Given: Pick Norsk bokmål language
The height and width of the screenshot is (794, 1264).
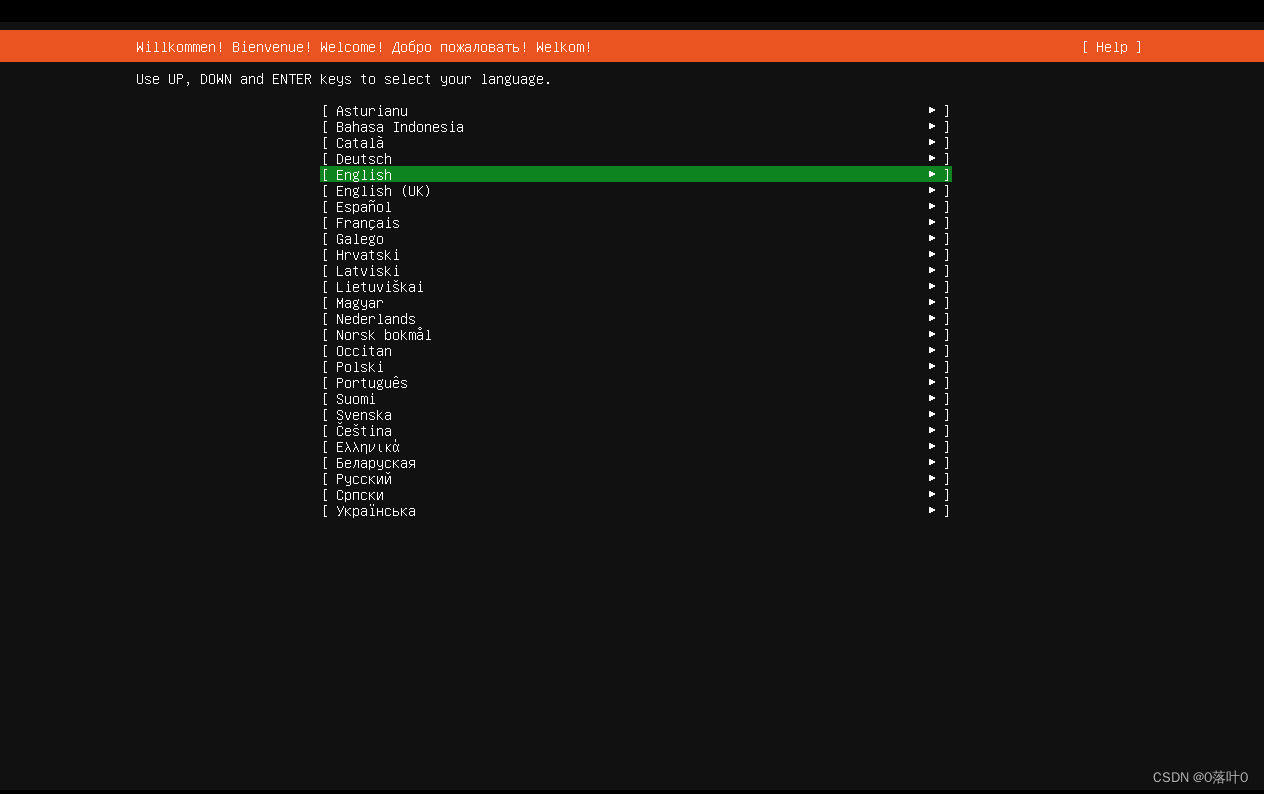Looking at the screenshot, I should point(635,335).
